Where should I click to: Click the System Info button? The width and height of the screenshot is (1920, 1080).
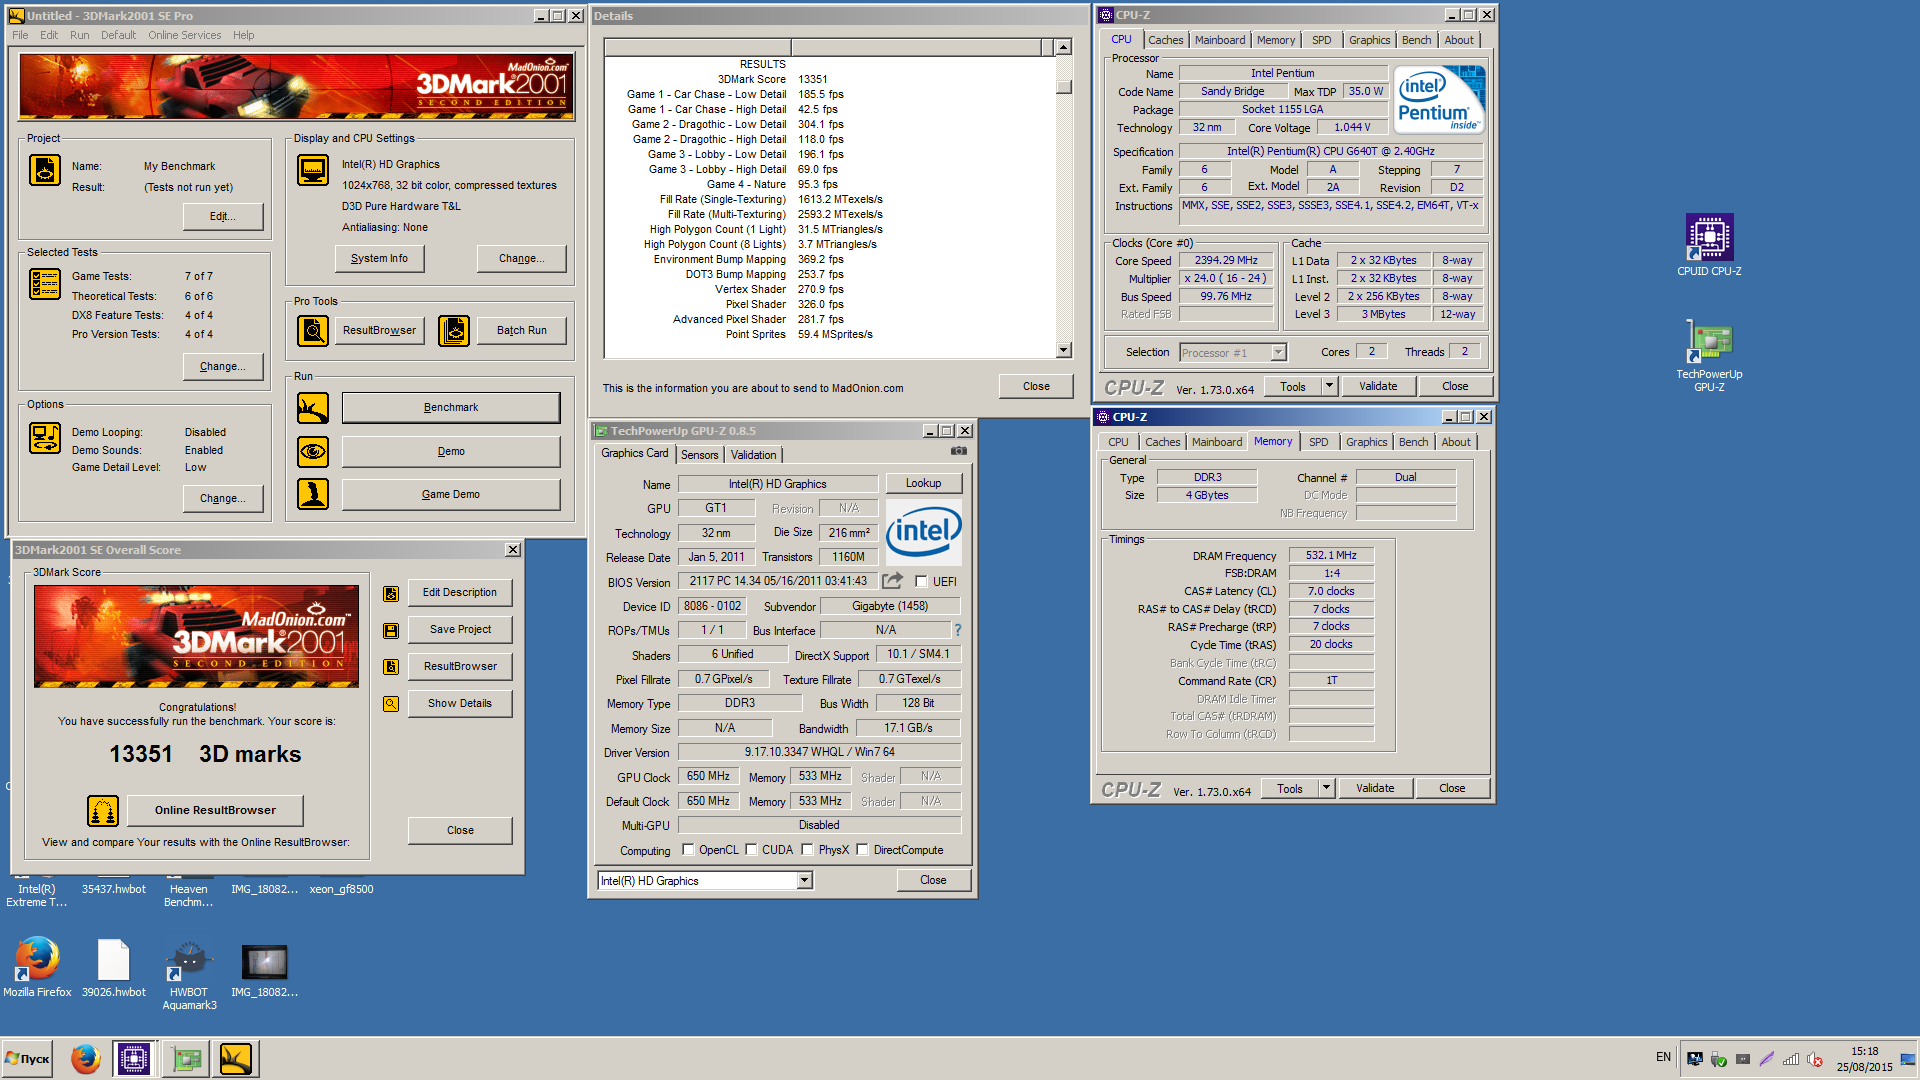click(379, 258)
